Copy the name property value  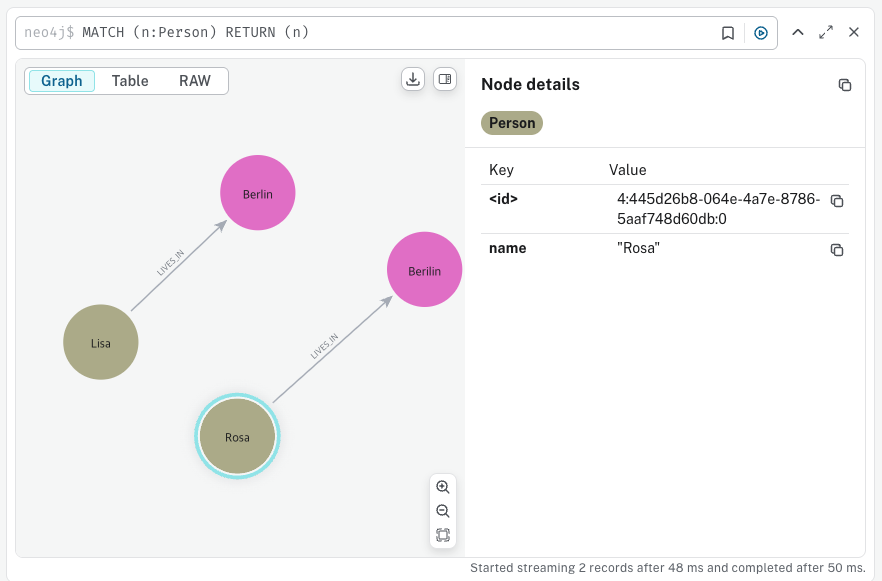point(837,249)
